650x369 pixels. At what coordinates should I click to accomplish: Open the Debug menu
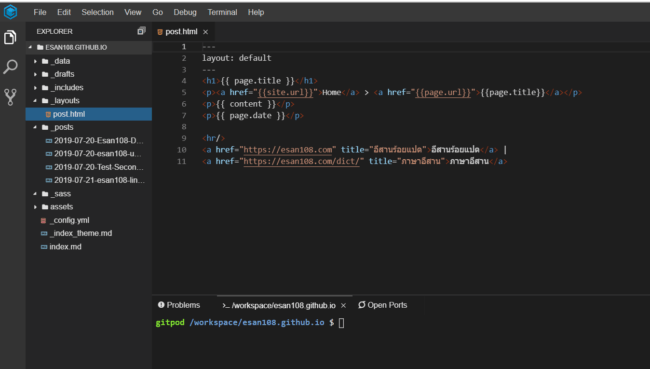click(x=185, y=12)
